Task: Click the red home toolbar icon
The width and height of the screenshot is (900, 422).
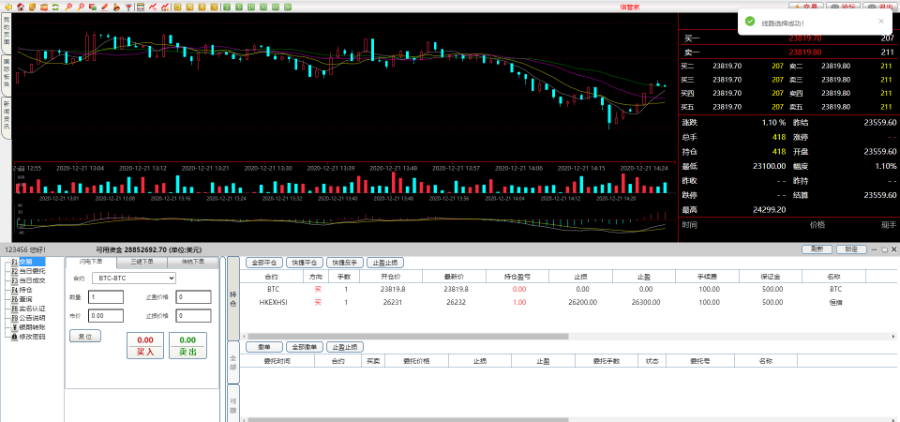Action: pos(21,7)
